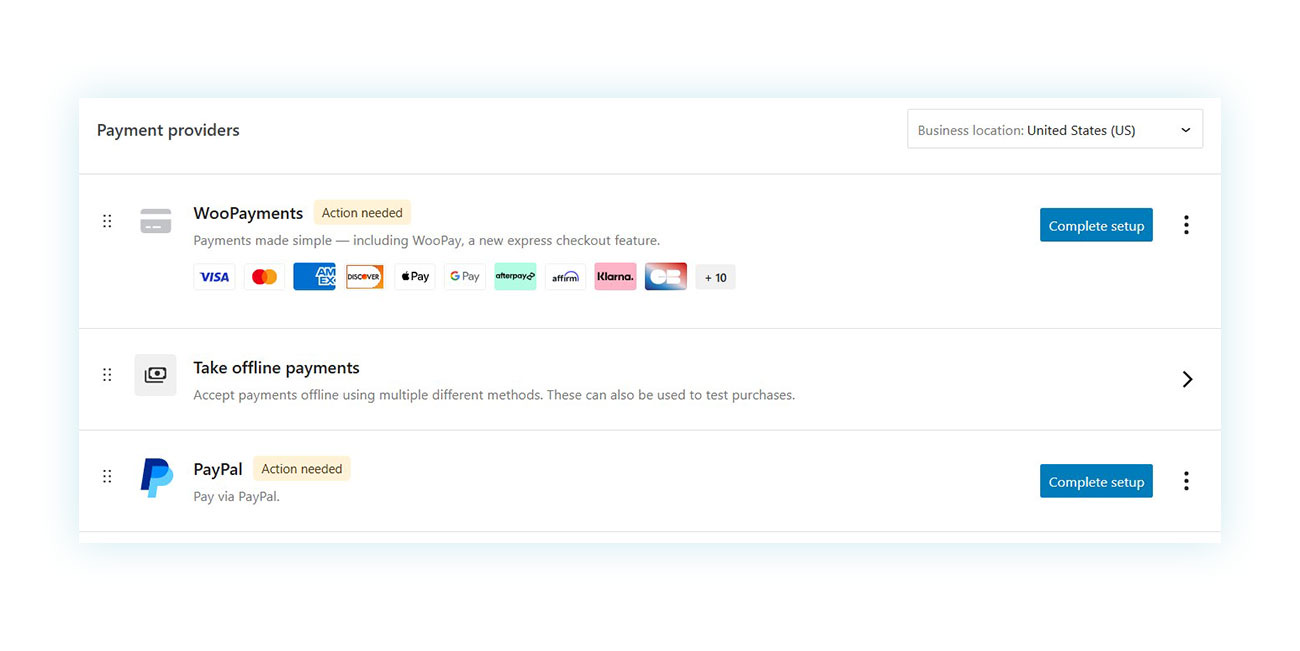Image resolution: width=1300 pixels, height=651 pixels.
Task: Click the WooPayments title text
Action: point(248,213)
